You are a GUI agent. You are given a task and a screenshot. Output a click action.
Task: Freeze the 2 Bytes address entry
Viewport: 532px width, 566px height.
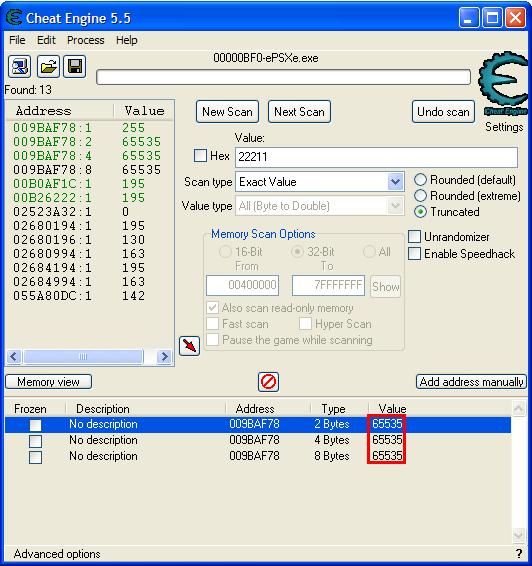(x=35, y=425)
